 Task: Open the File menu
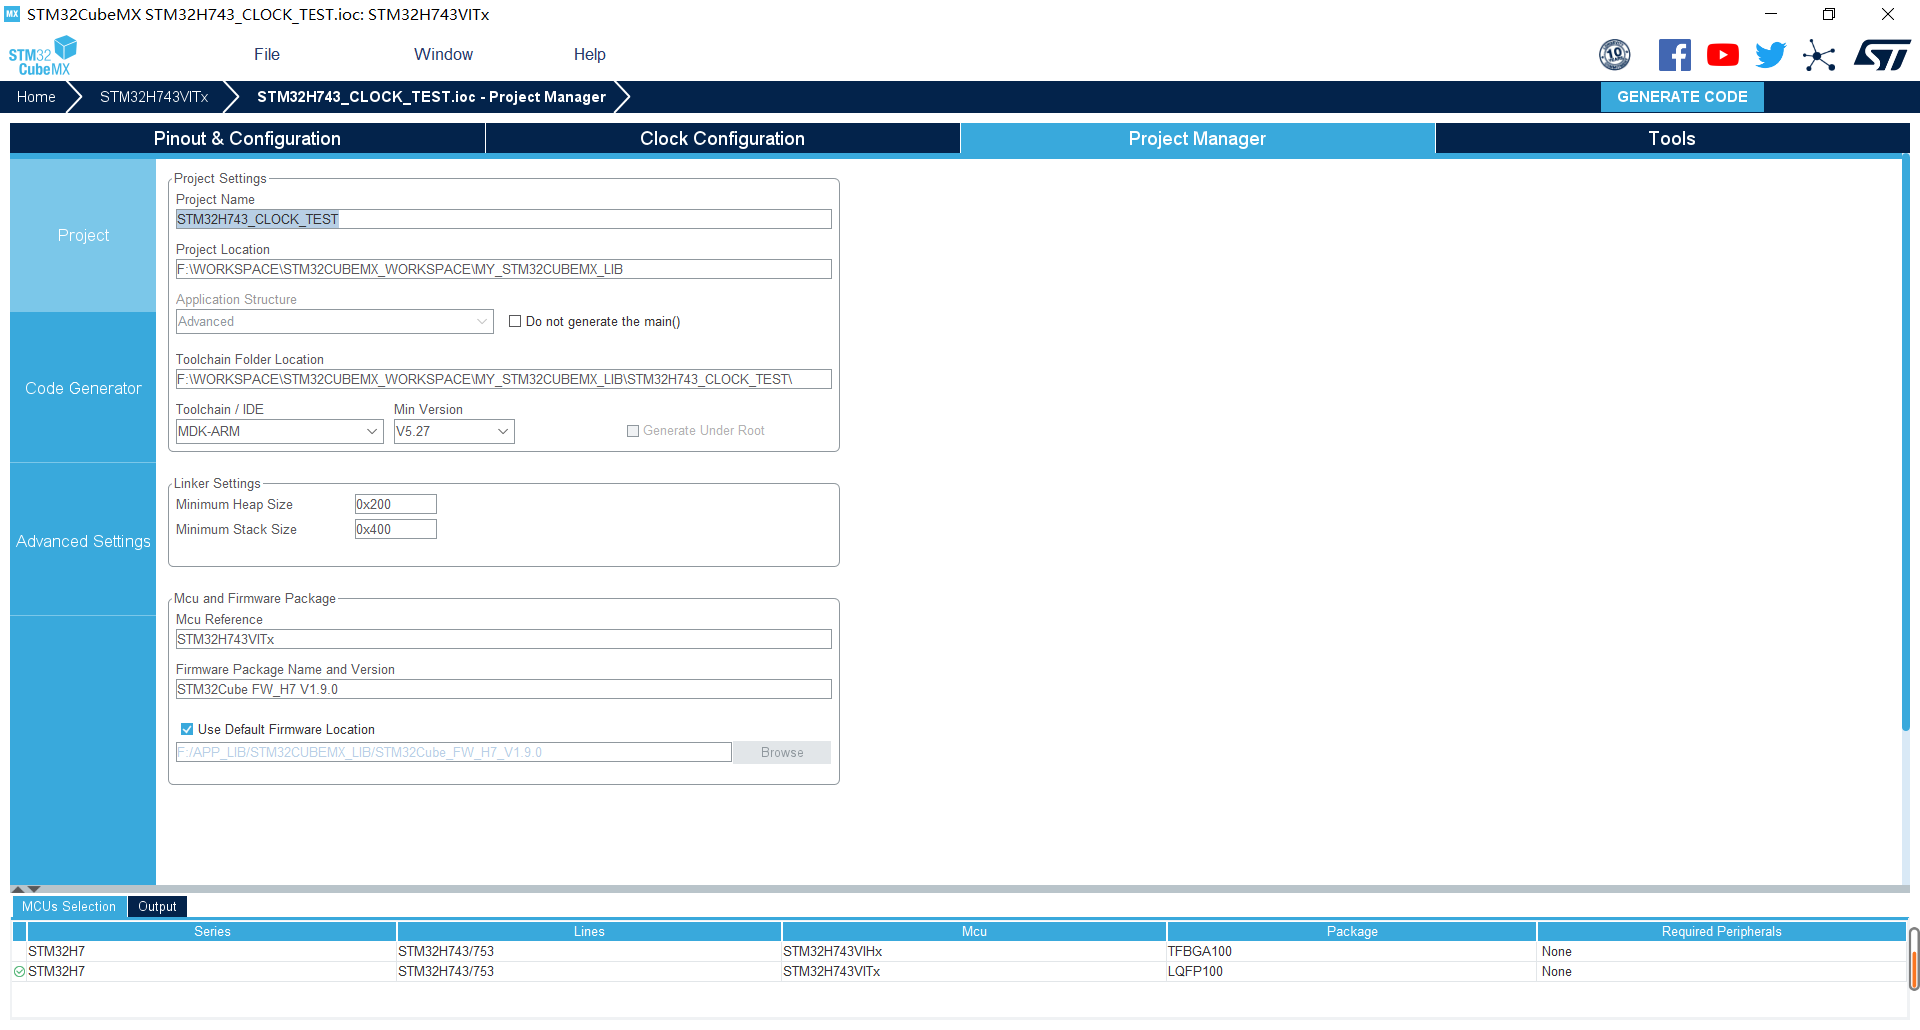point(267,54)
